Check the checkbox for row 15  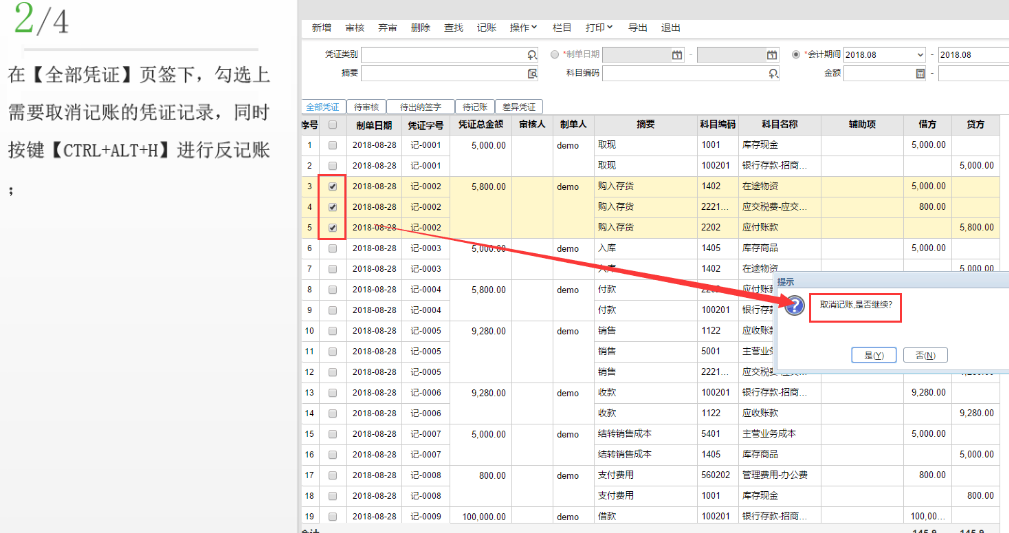[333, 435]
